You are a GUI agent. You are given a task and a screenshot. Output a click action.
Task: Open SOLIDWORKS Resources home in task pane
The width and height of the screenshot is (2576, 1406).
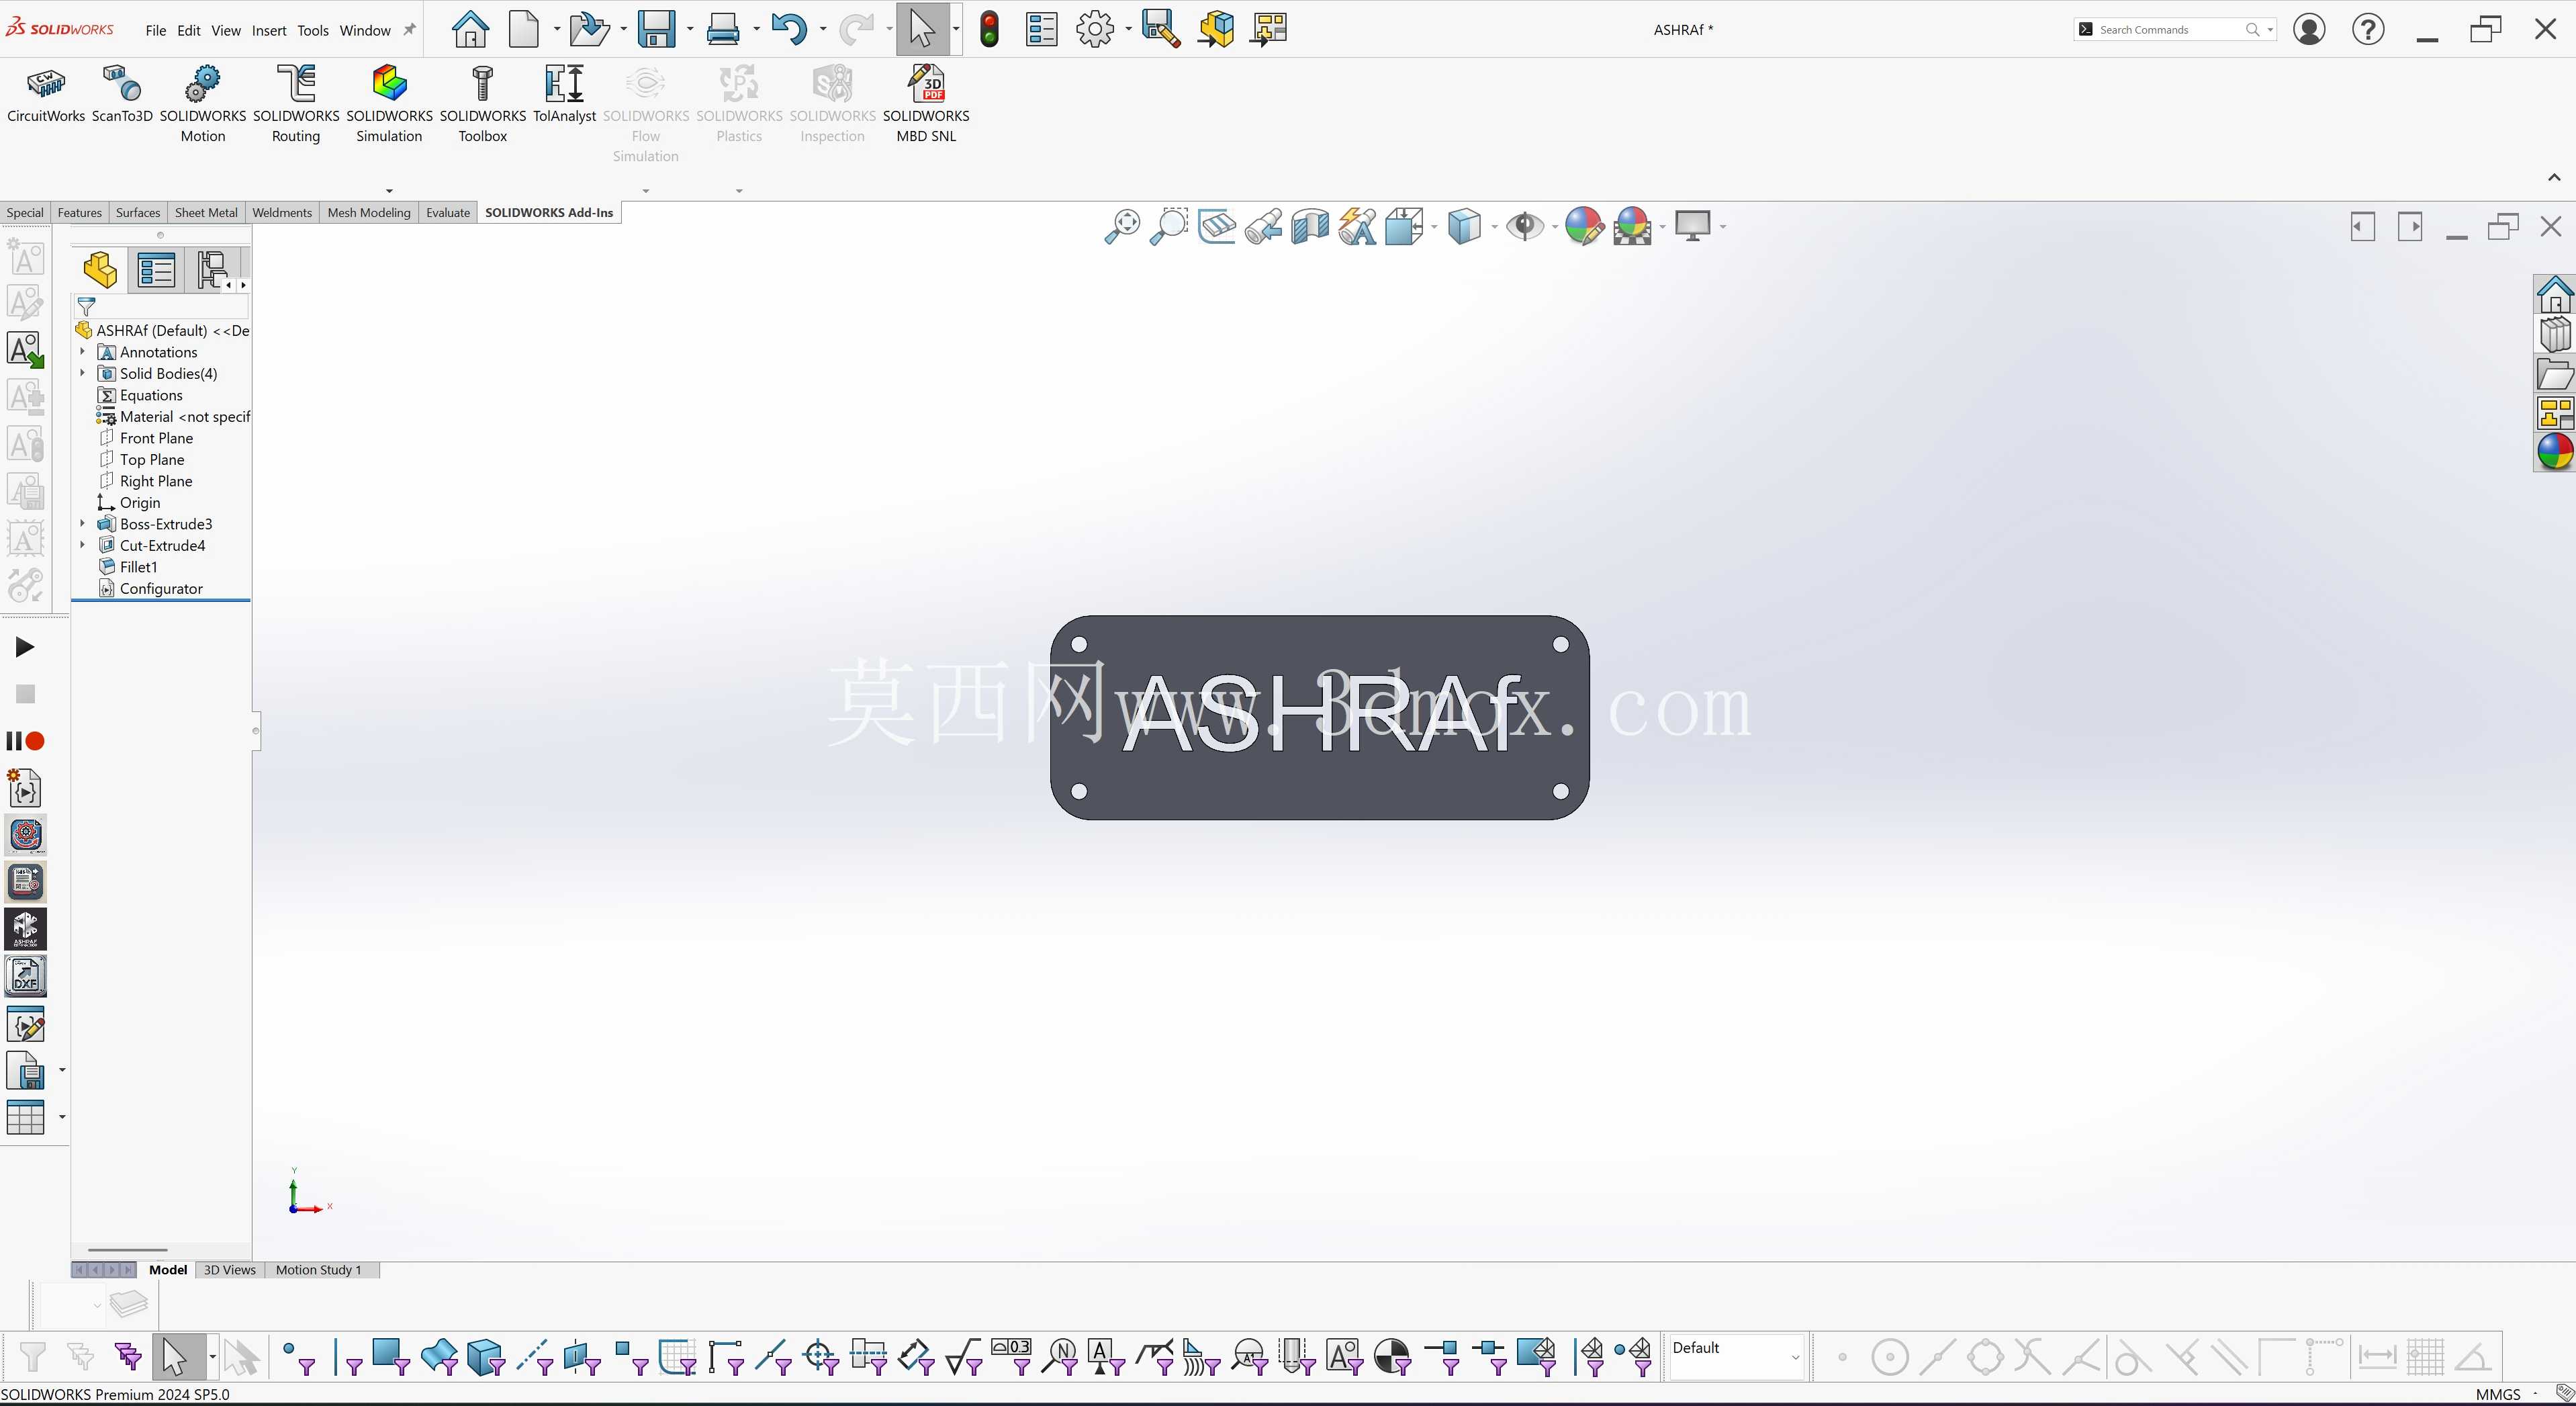tap(2555, 295)
